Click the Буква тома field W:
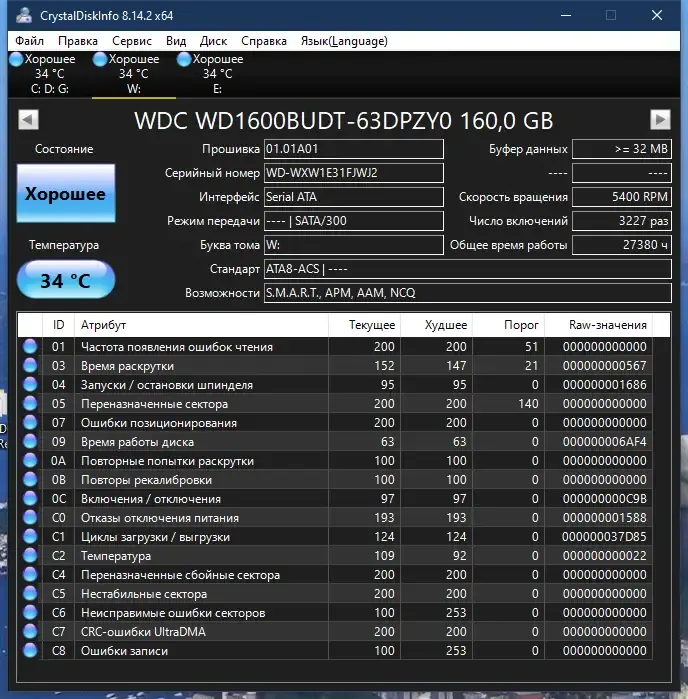The height and width of the screenshot is (699, 688). (354, 245)
